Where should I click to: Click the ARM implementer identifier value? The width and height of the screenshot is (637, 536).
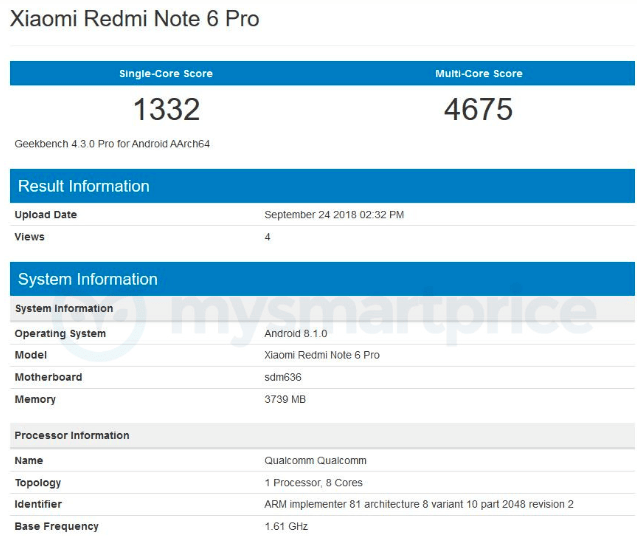418,504
